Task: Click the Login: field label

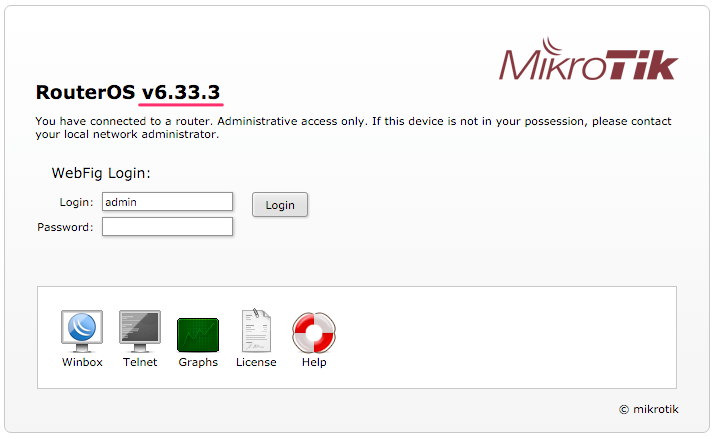Action: (x=76, y=202)
